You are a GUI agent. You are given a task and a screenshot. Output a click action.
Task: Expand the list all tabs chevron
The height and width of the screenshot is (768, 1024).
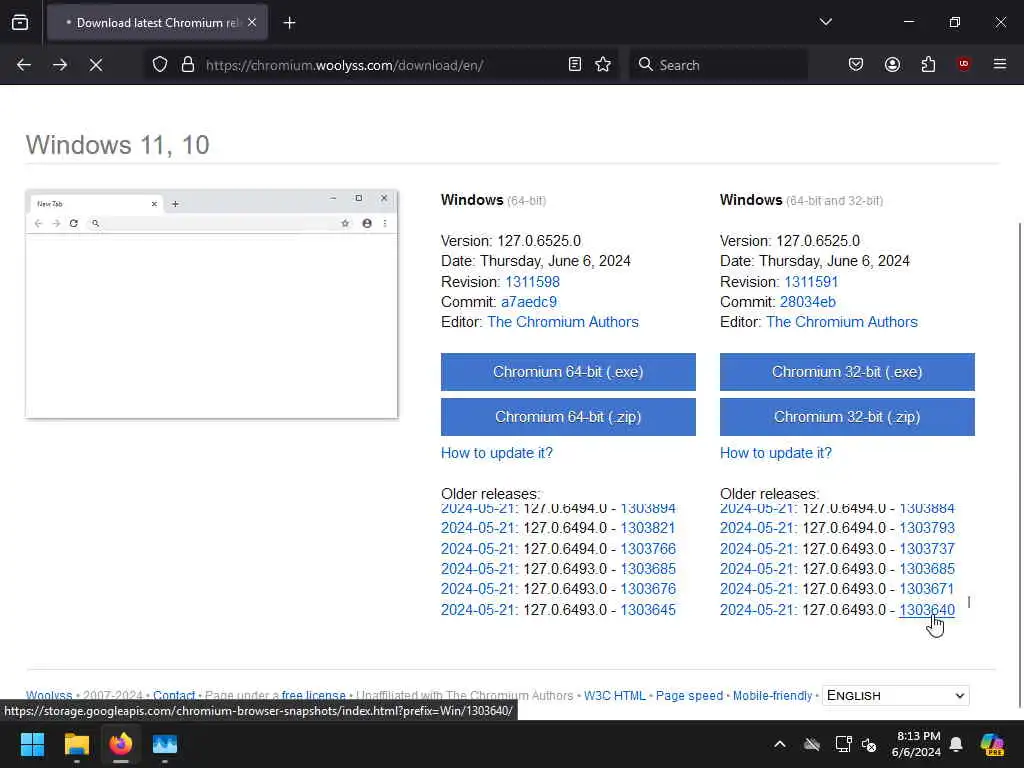point(825,22)
